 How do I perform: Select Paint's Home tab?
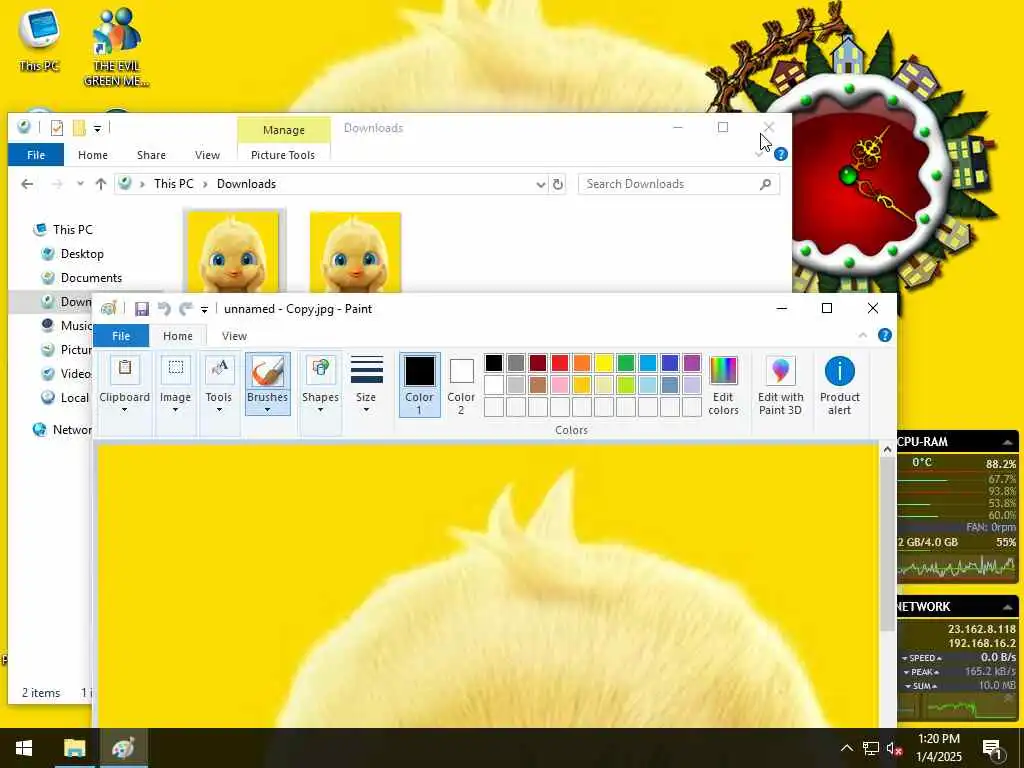click(x=178, y=336)
